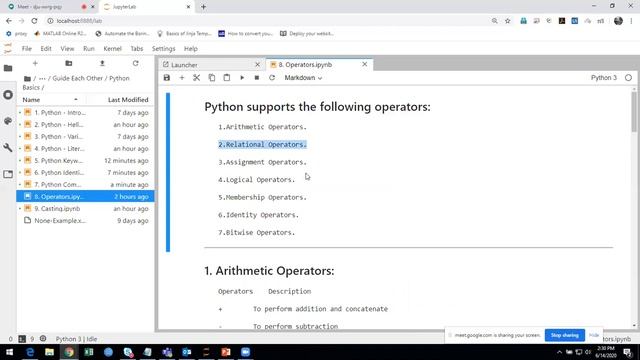Open the Help menu

click(x=191, y=49)
